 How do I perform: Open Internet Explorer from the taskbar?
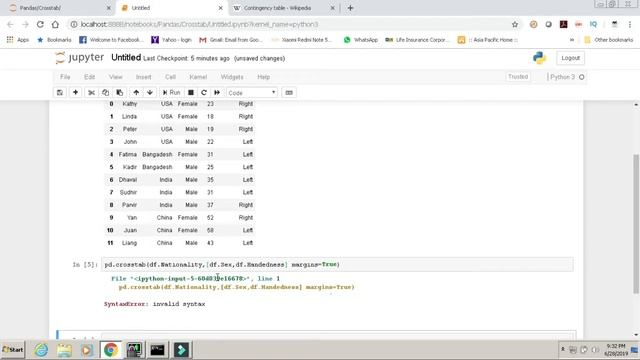(x=41, y=350)
